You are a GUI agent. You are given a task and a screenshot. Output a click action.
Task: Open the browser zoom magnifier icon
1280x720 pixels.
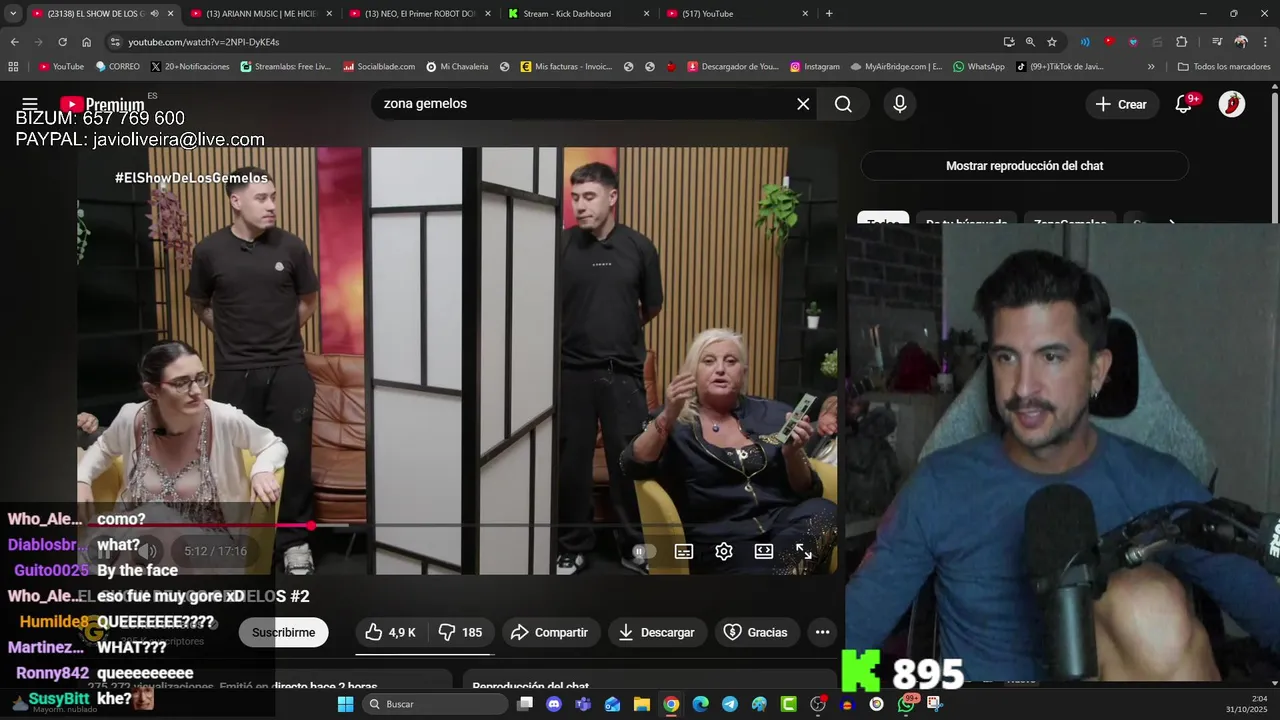(1030, 42)
